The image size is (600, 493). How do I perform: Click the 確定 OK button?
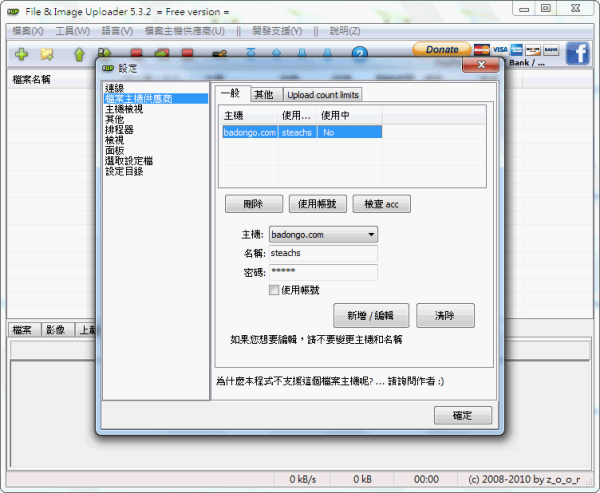463,415
